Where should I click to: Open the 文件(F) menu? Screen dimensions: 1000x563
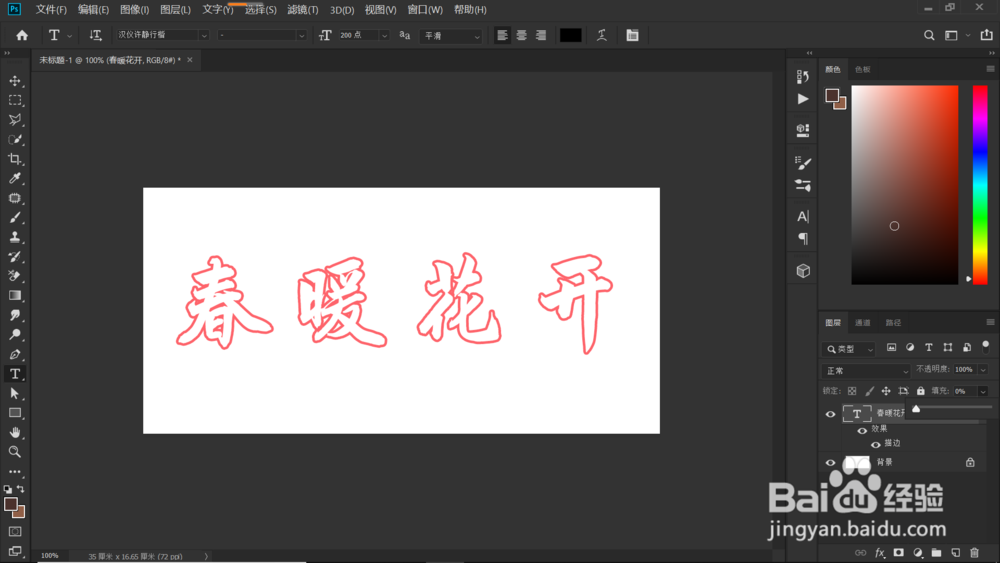point(51,10)
